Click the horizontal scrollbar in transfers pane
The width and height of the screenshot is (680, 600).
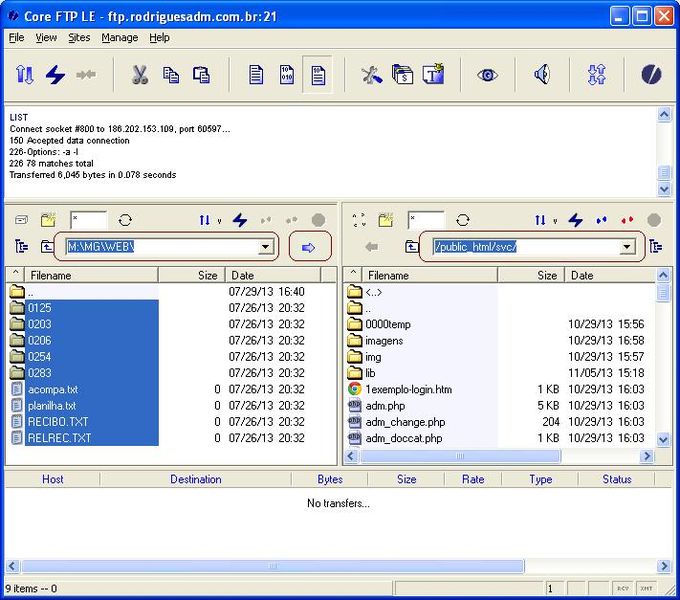[x=270, y=566]
